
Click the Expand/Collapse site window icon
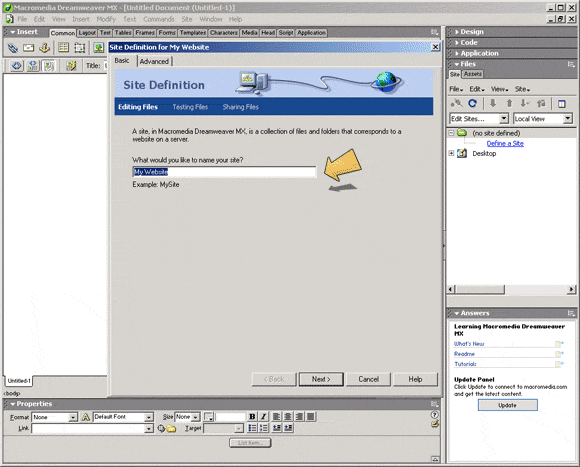pos(562,104)
